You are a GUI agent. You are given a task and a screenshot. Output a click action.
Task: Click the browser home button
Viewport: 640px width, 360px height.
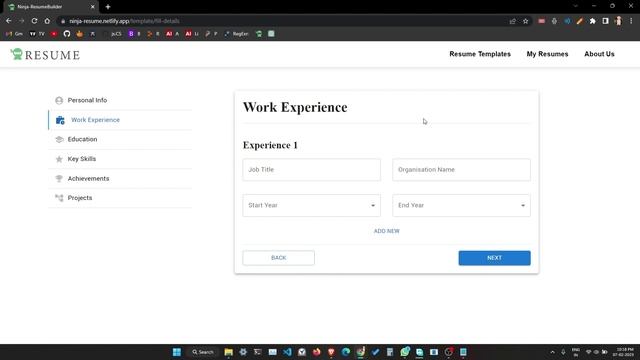[x=47, y=21]
